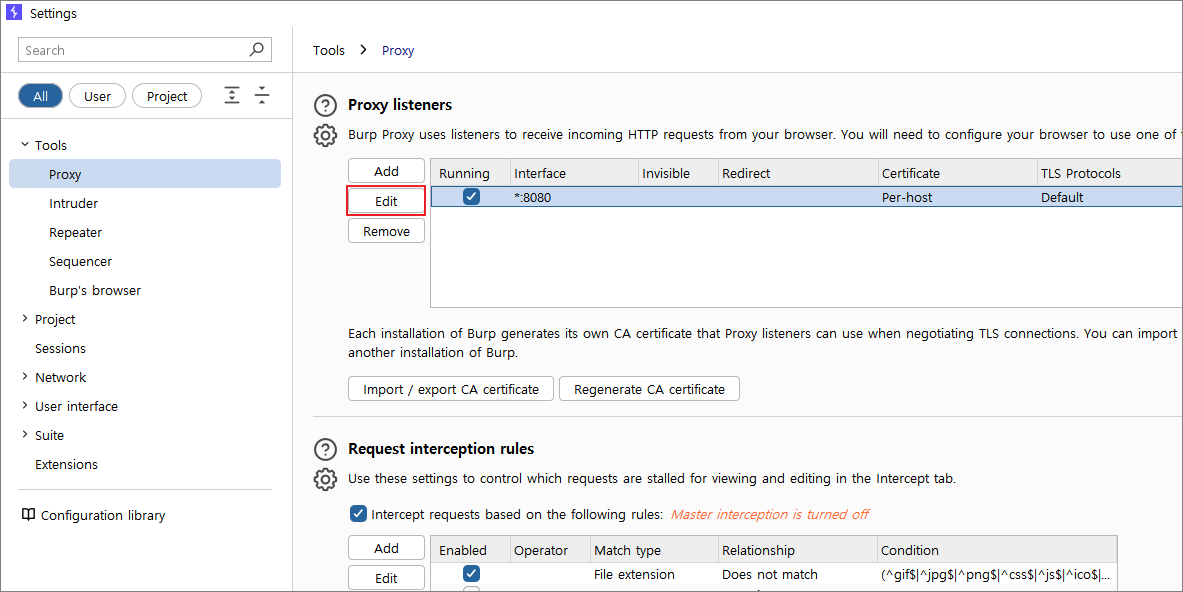Click the File extension match type cell

pos(653,574)
